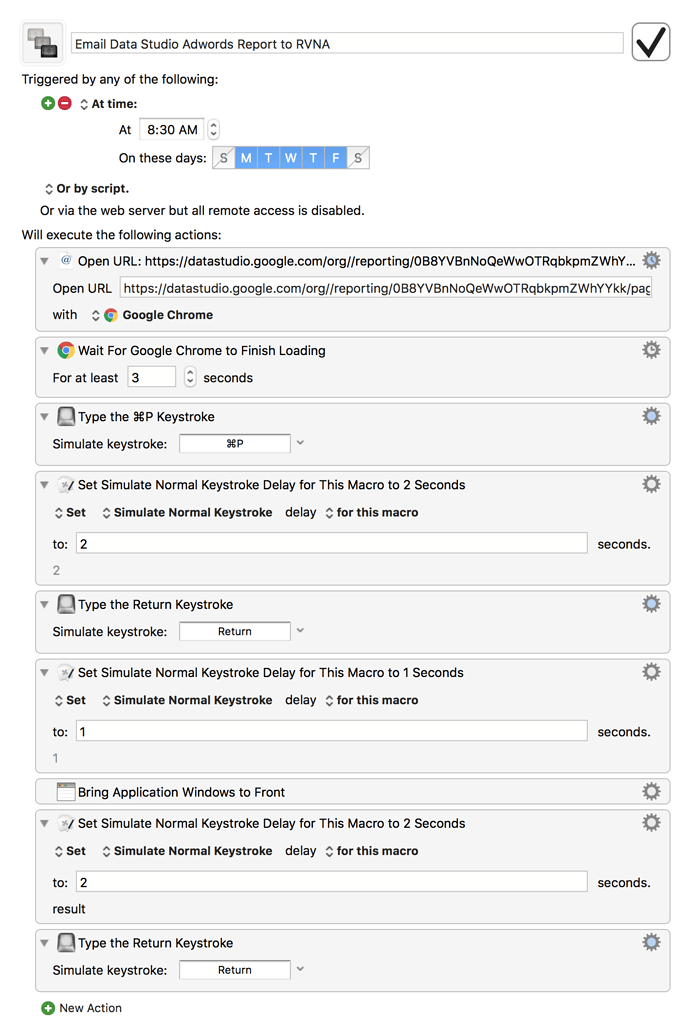Click the delay value field containing 1

(331, 731)
